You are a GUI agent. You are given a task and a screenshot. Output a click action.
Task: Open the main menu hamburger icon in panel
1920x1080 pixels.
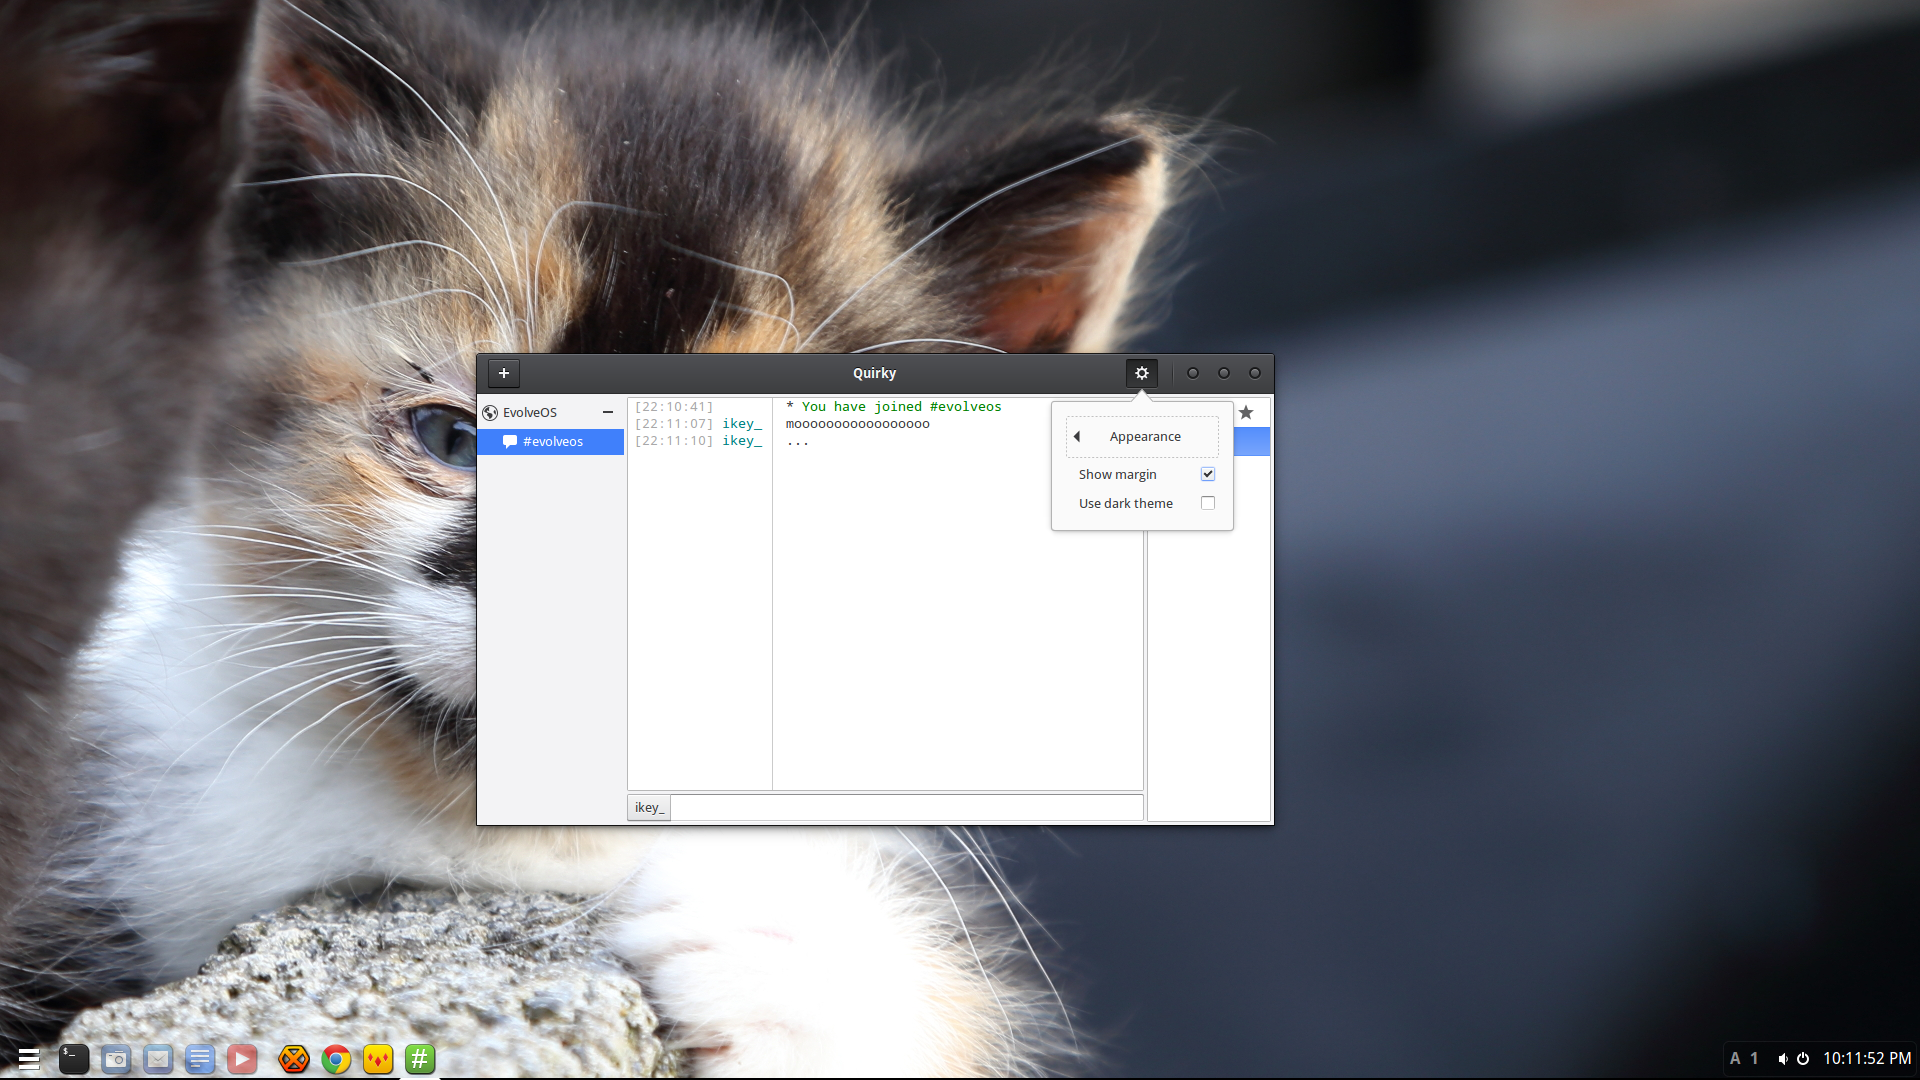click(x=29, y=1059)
